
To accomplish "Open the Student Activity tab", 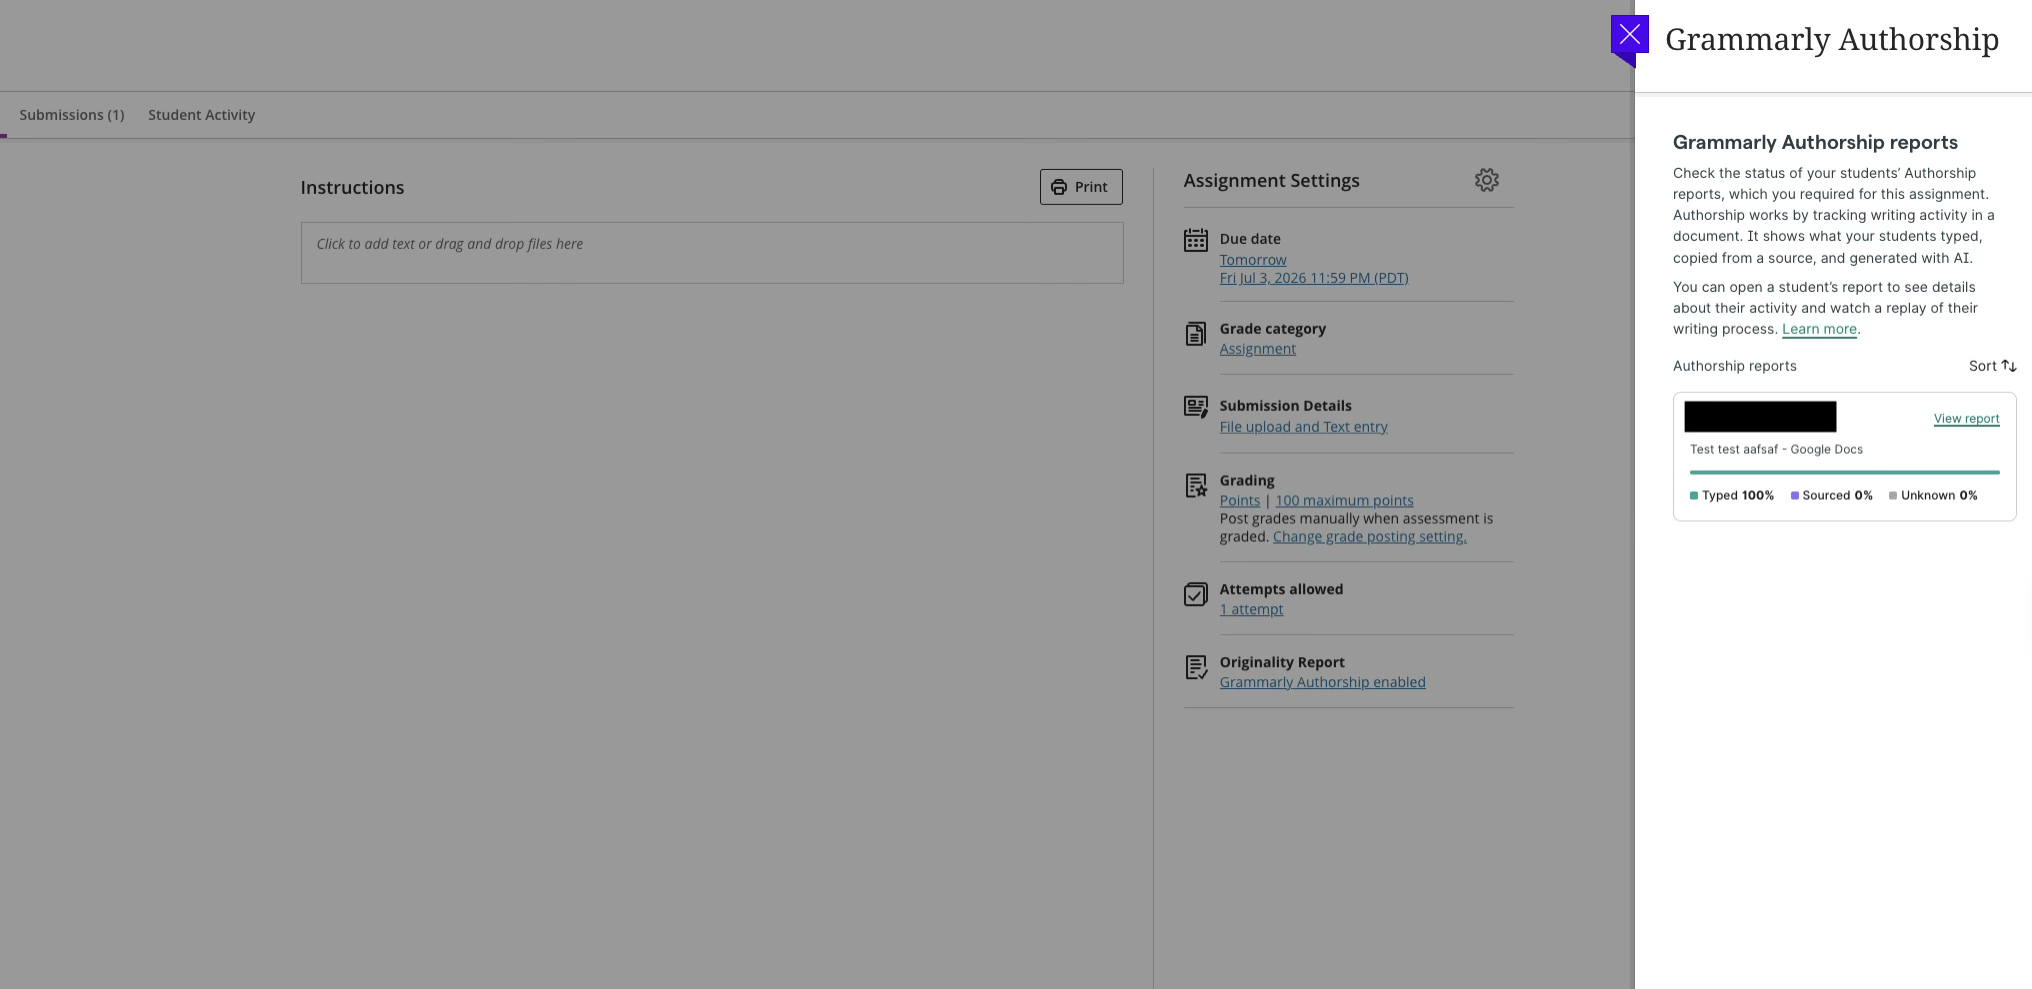I will coord(202,115).
